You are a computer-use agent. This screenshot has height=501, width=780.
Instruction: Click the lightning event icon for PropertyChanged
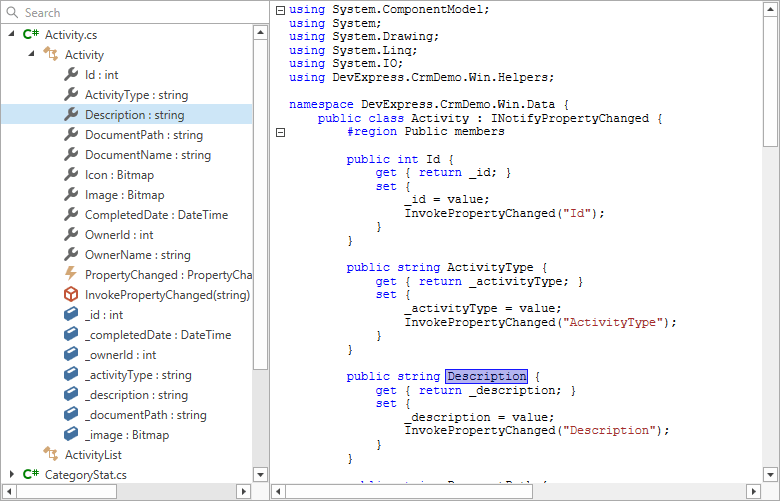(x=71, y=273)
